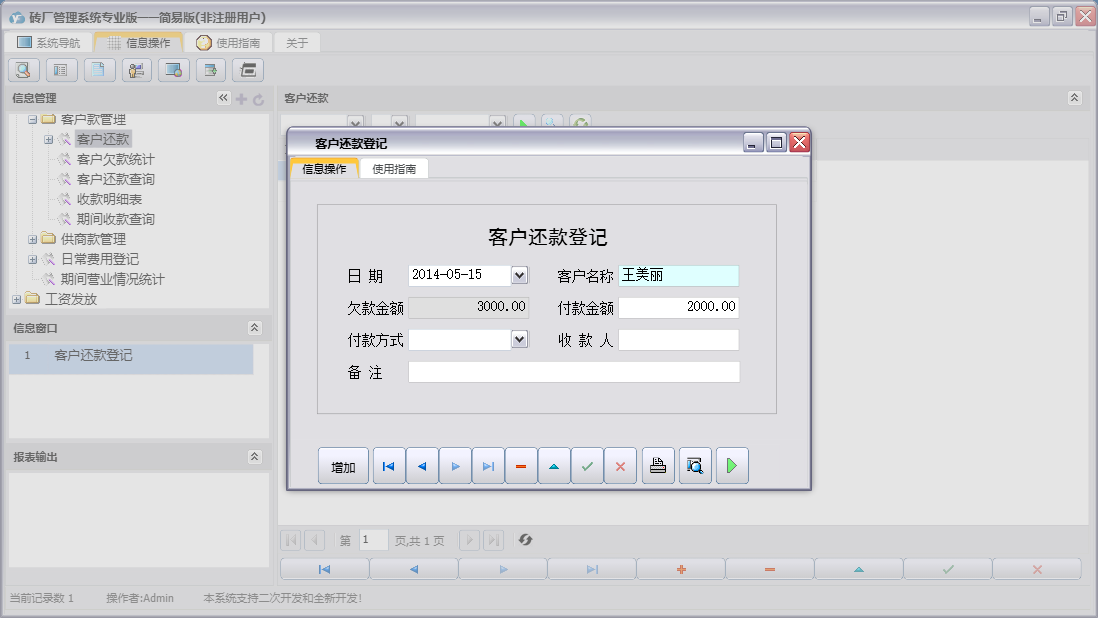This screenshot has width=1098, height=618.
Task: Click the green play arrow in the dialog
Action: [732, 466]
